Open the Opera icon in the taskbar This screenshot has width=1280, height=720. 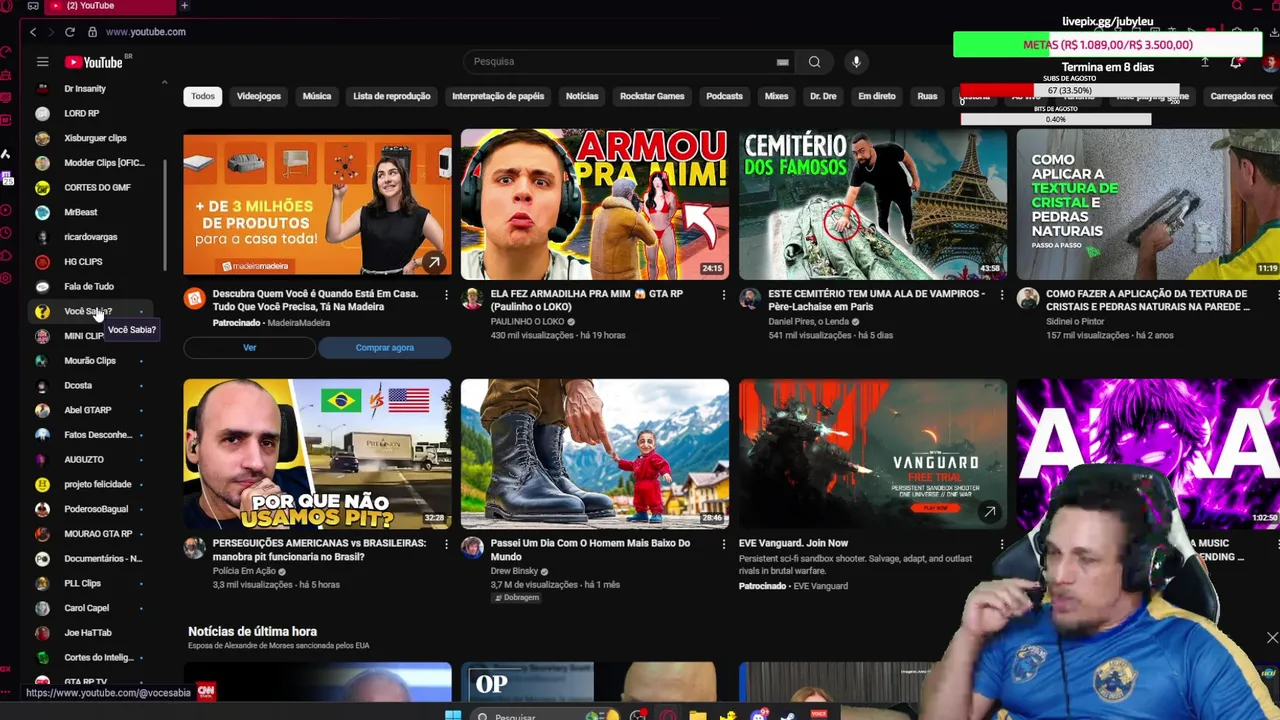coord(667,714)
